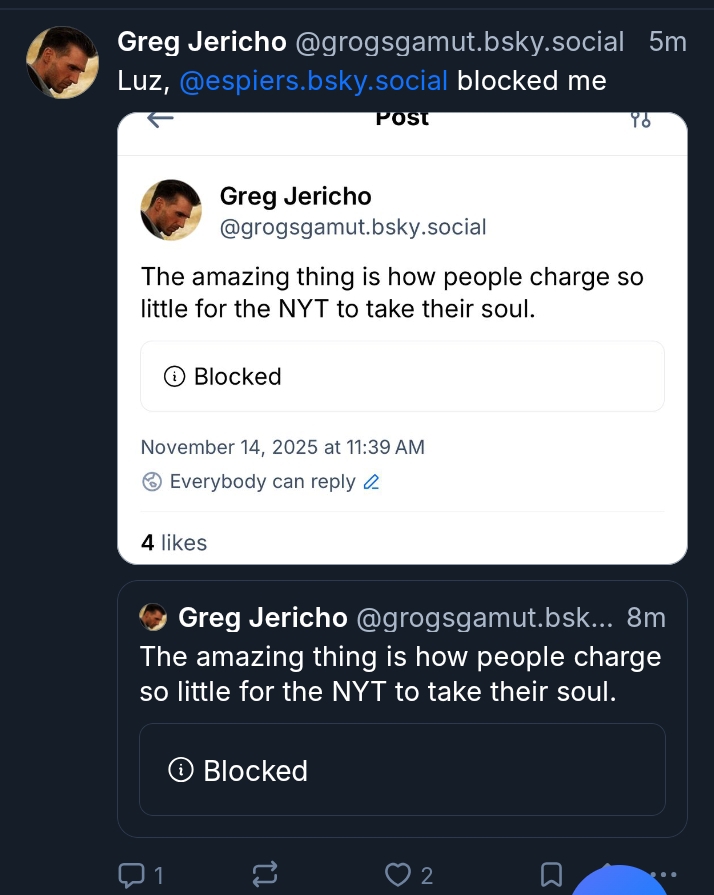Click the globe icon before Everybody can reply
Screen dimensions: 714x895
click(152, 482)
